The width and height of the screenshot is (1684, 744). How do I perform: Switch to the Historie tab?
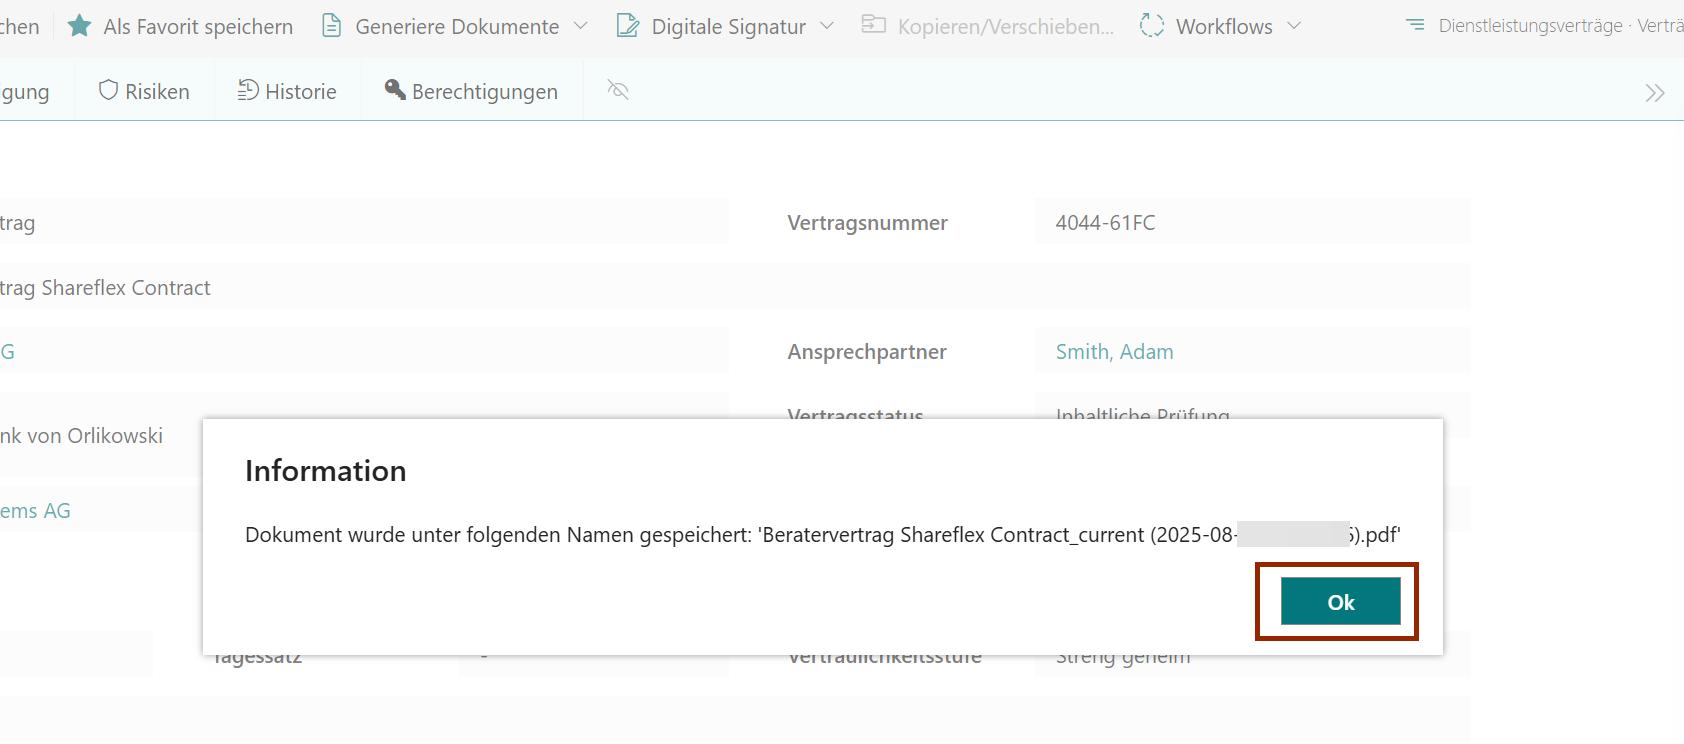300,92
